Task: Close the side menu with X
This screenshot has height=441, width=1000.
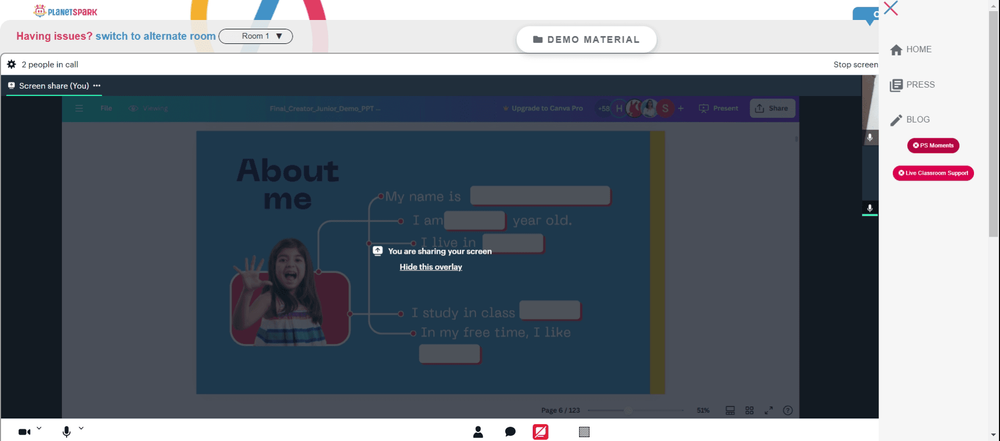Action: click(x=891, y=8)
